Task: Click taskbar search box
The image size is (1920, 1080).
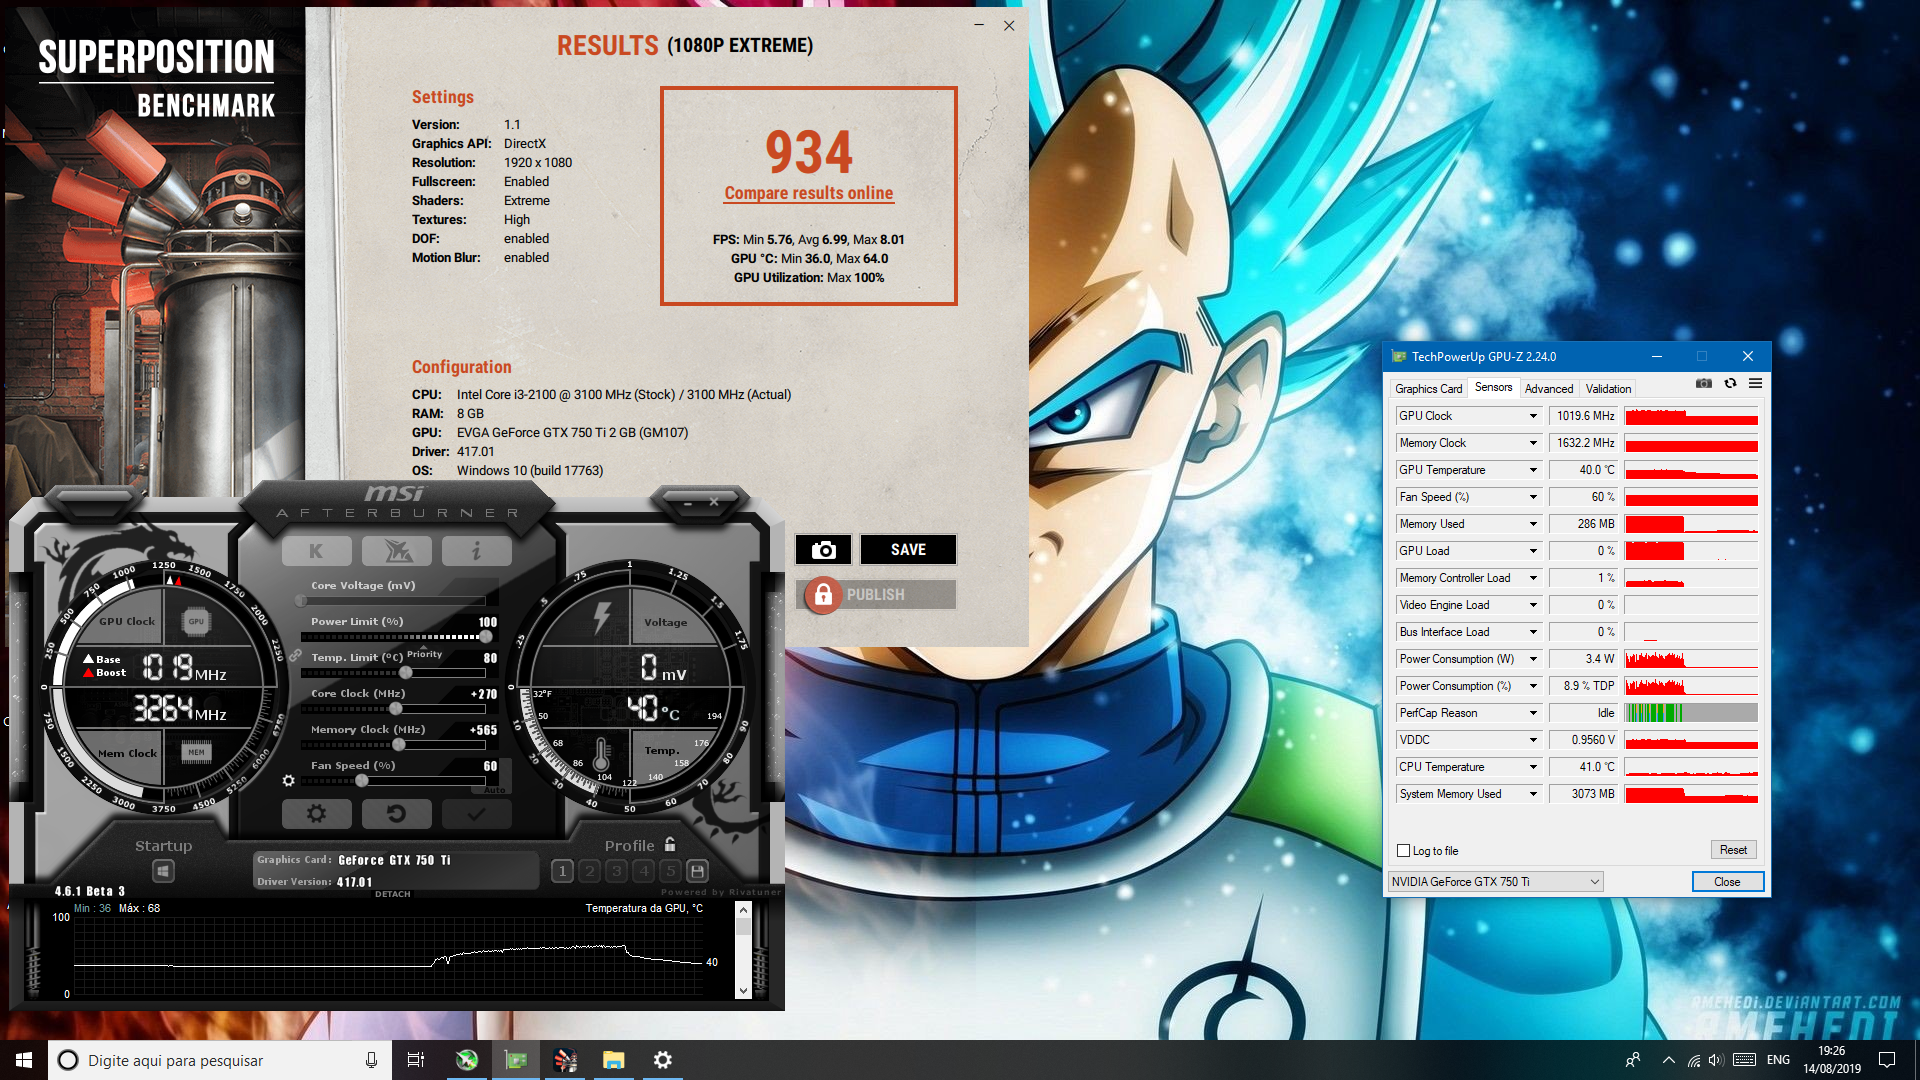Action: [218, 1060]
